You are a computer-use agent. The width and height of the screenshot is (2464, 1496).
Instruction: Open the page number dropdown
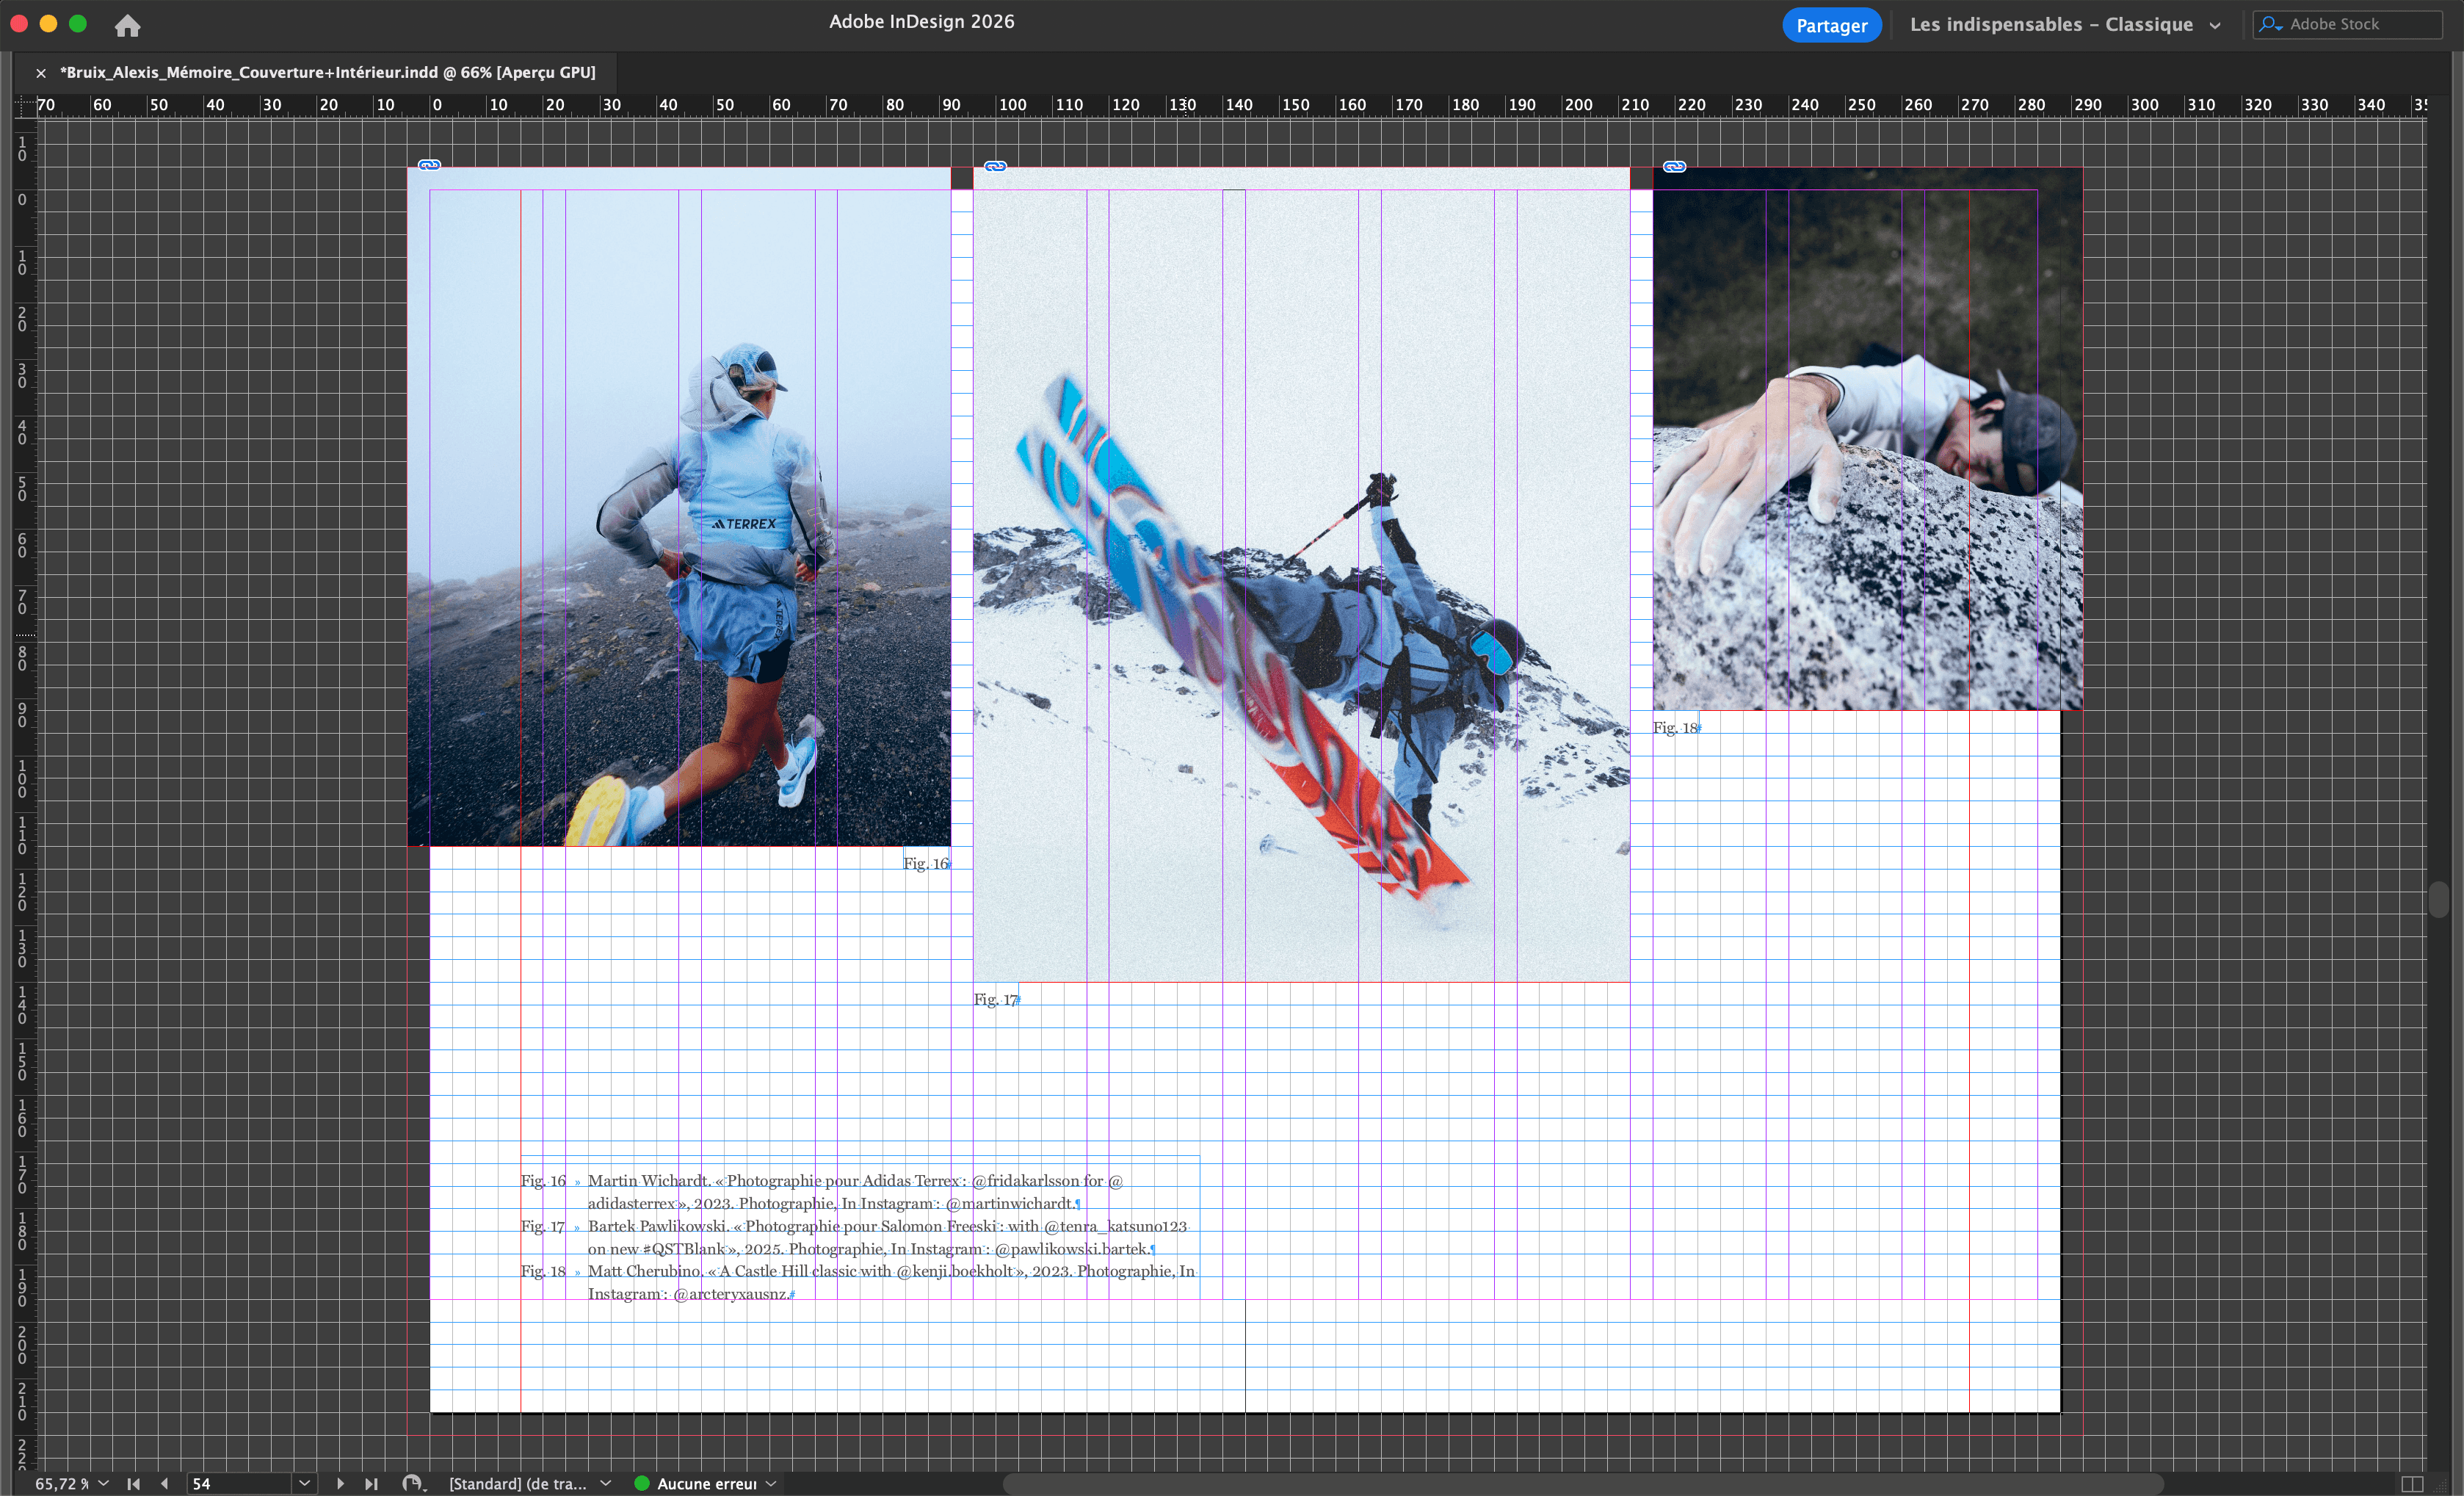304,1484
